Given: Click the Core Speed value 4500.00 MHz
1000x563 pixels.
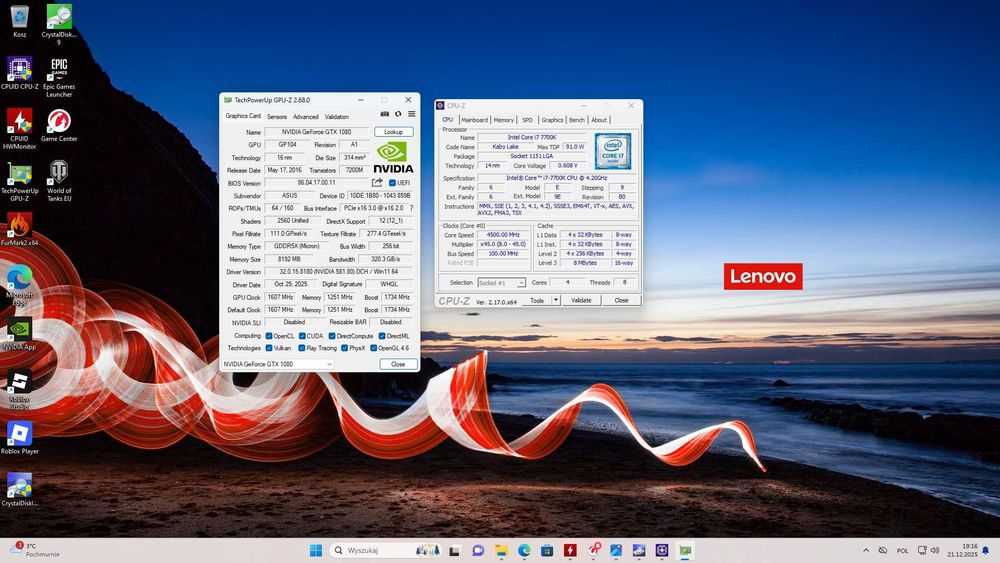Looking at the screenshot, I should coord(503,235).
